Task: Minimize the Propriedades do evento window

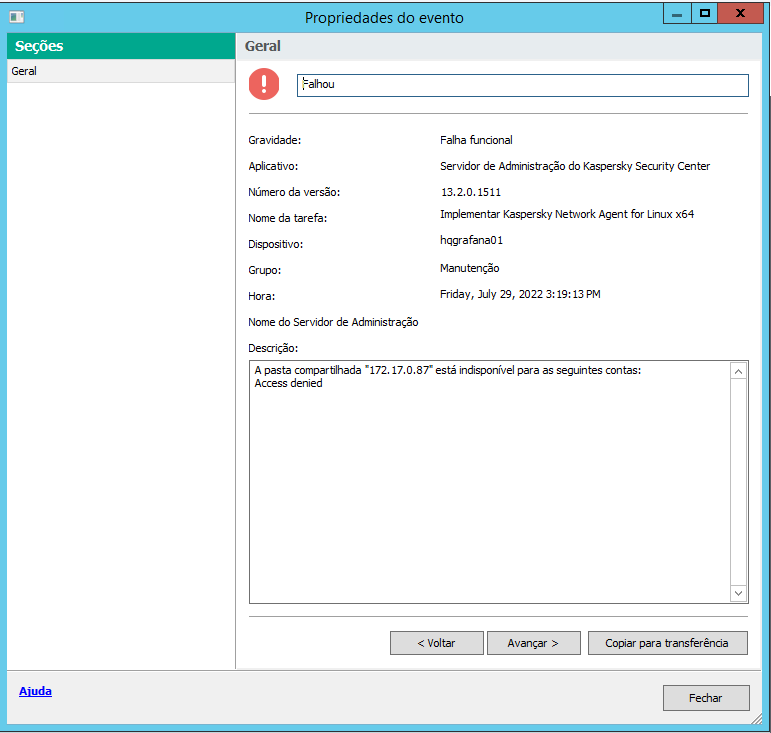Action: 677,14
